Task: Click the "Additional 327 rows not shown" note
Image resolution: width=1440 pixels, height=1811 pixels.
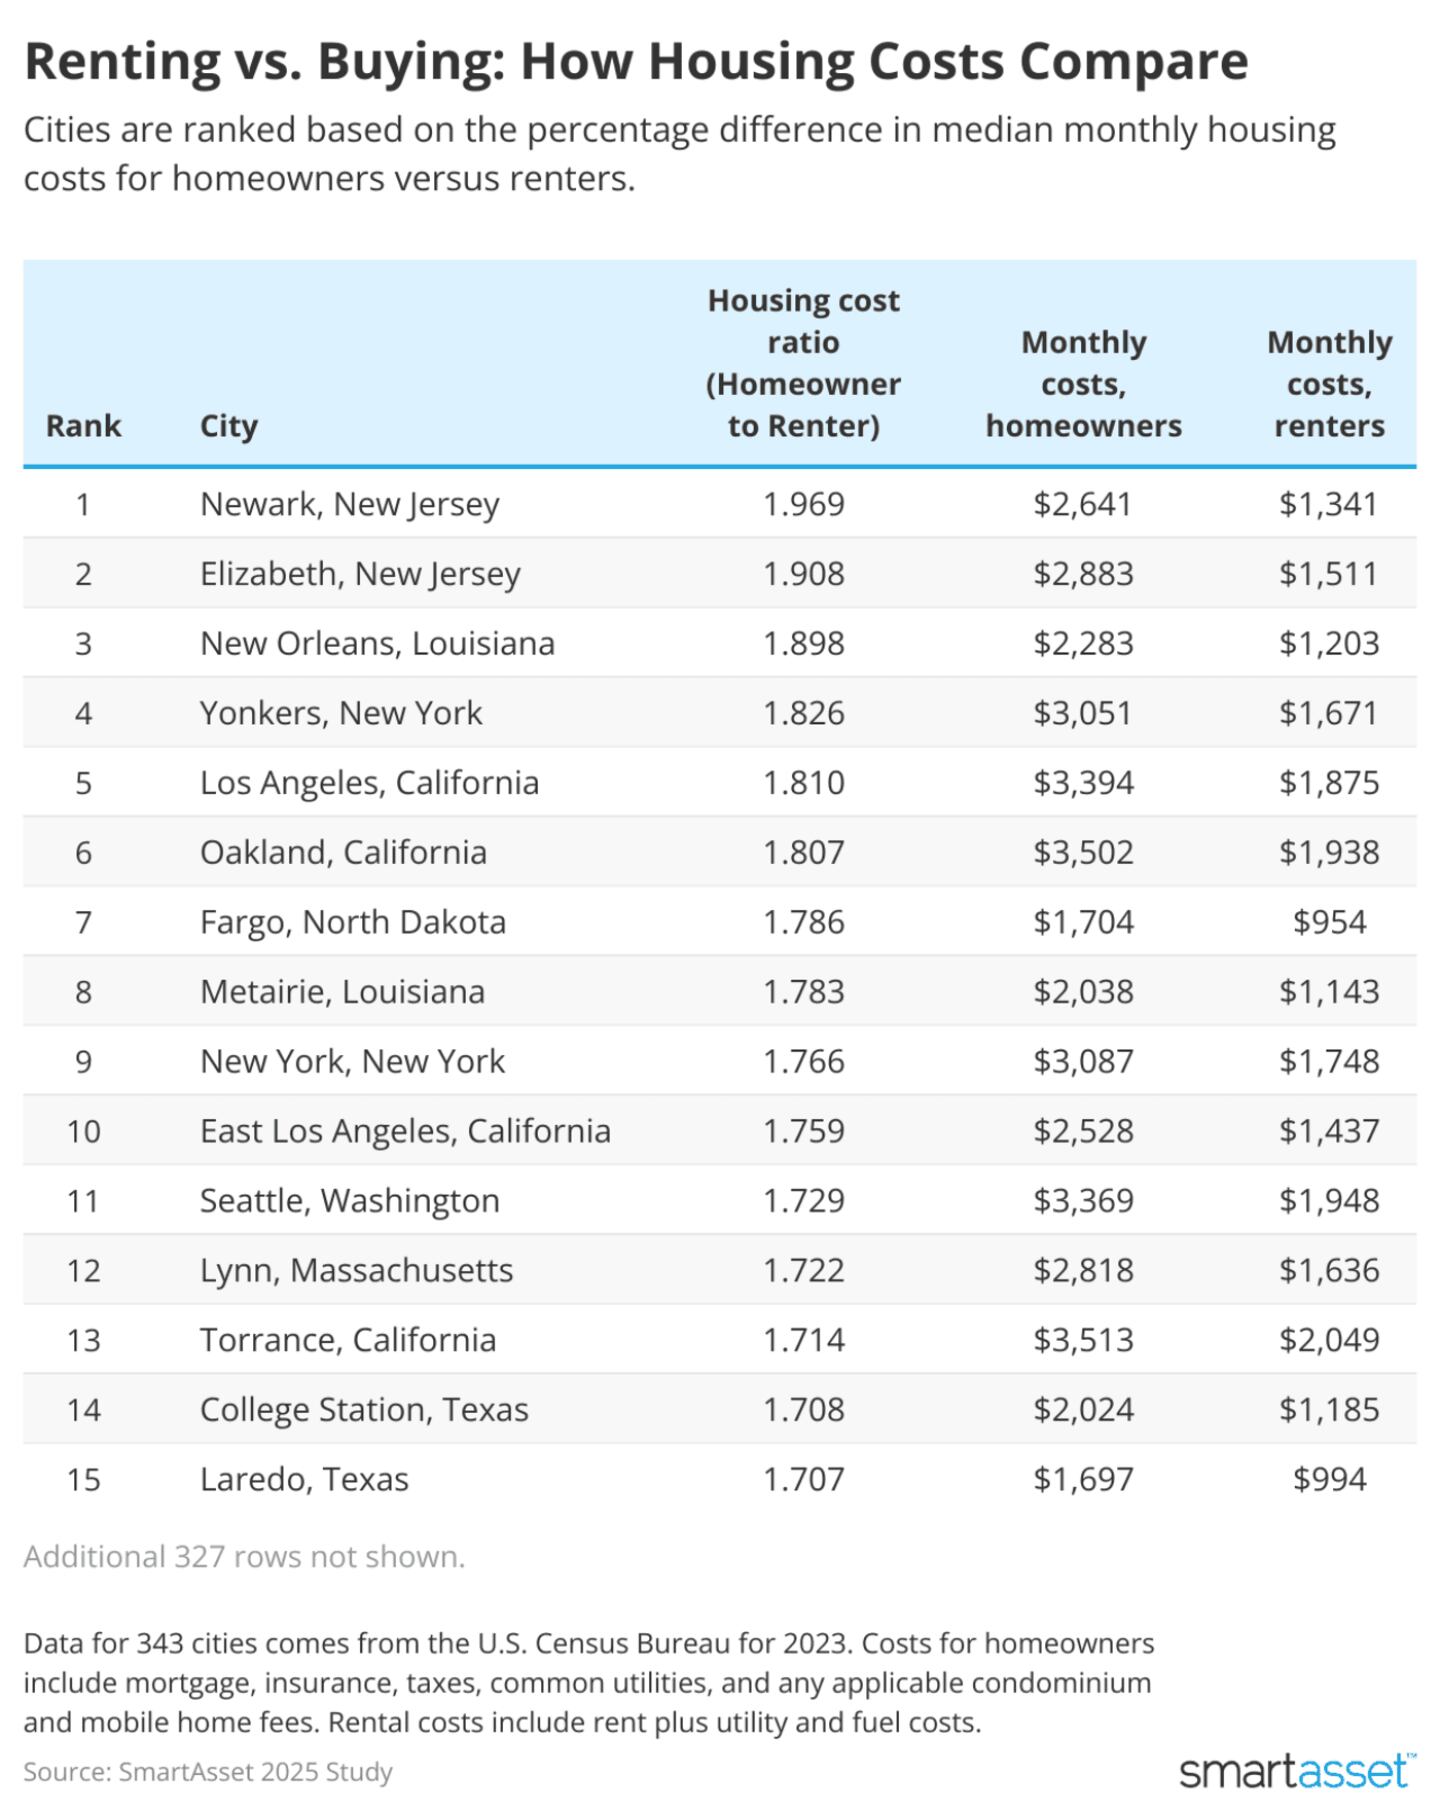Action: (244, 1557)
